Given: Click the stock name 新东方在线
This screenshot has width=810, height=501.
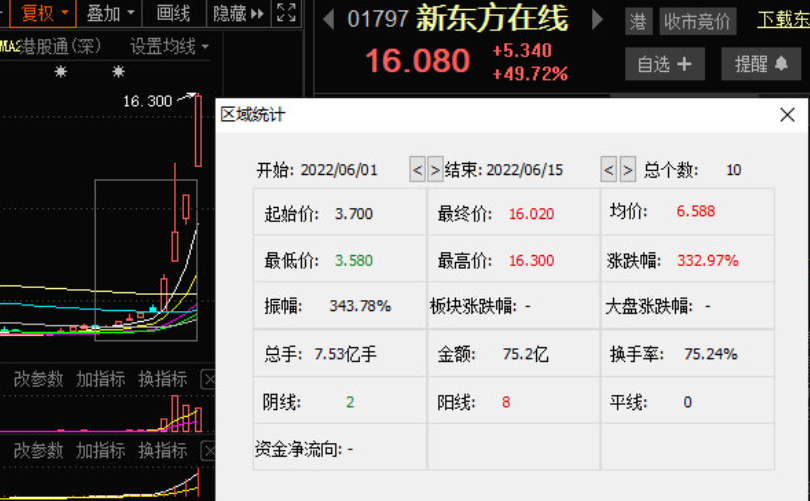Looking at the screenshot, I should [x=492, y=19].
